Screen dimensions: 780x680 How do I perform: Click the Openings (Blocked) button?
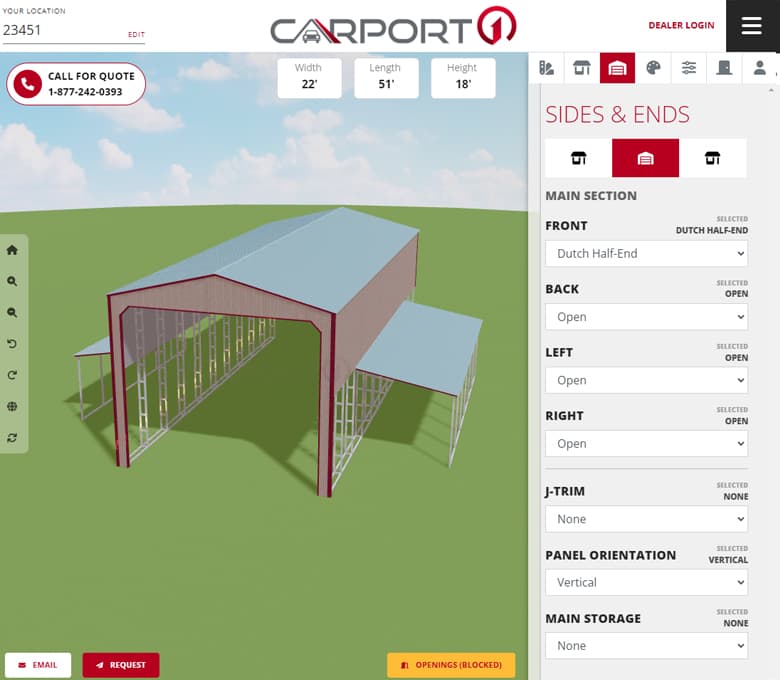pyautogui.click(x=451, y=665)
